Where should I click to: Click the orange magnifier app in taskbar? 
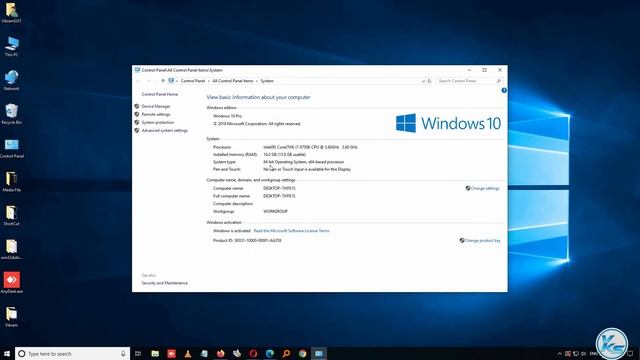286,353
